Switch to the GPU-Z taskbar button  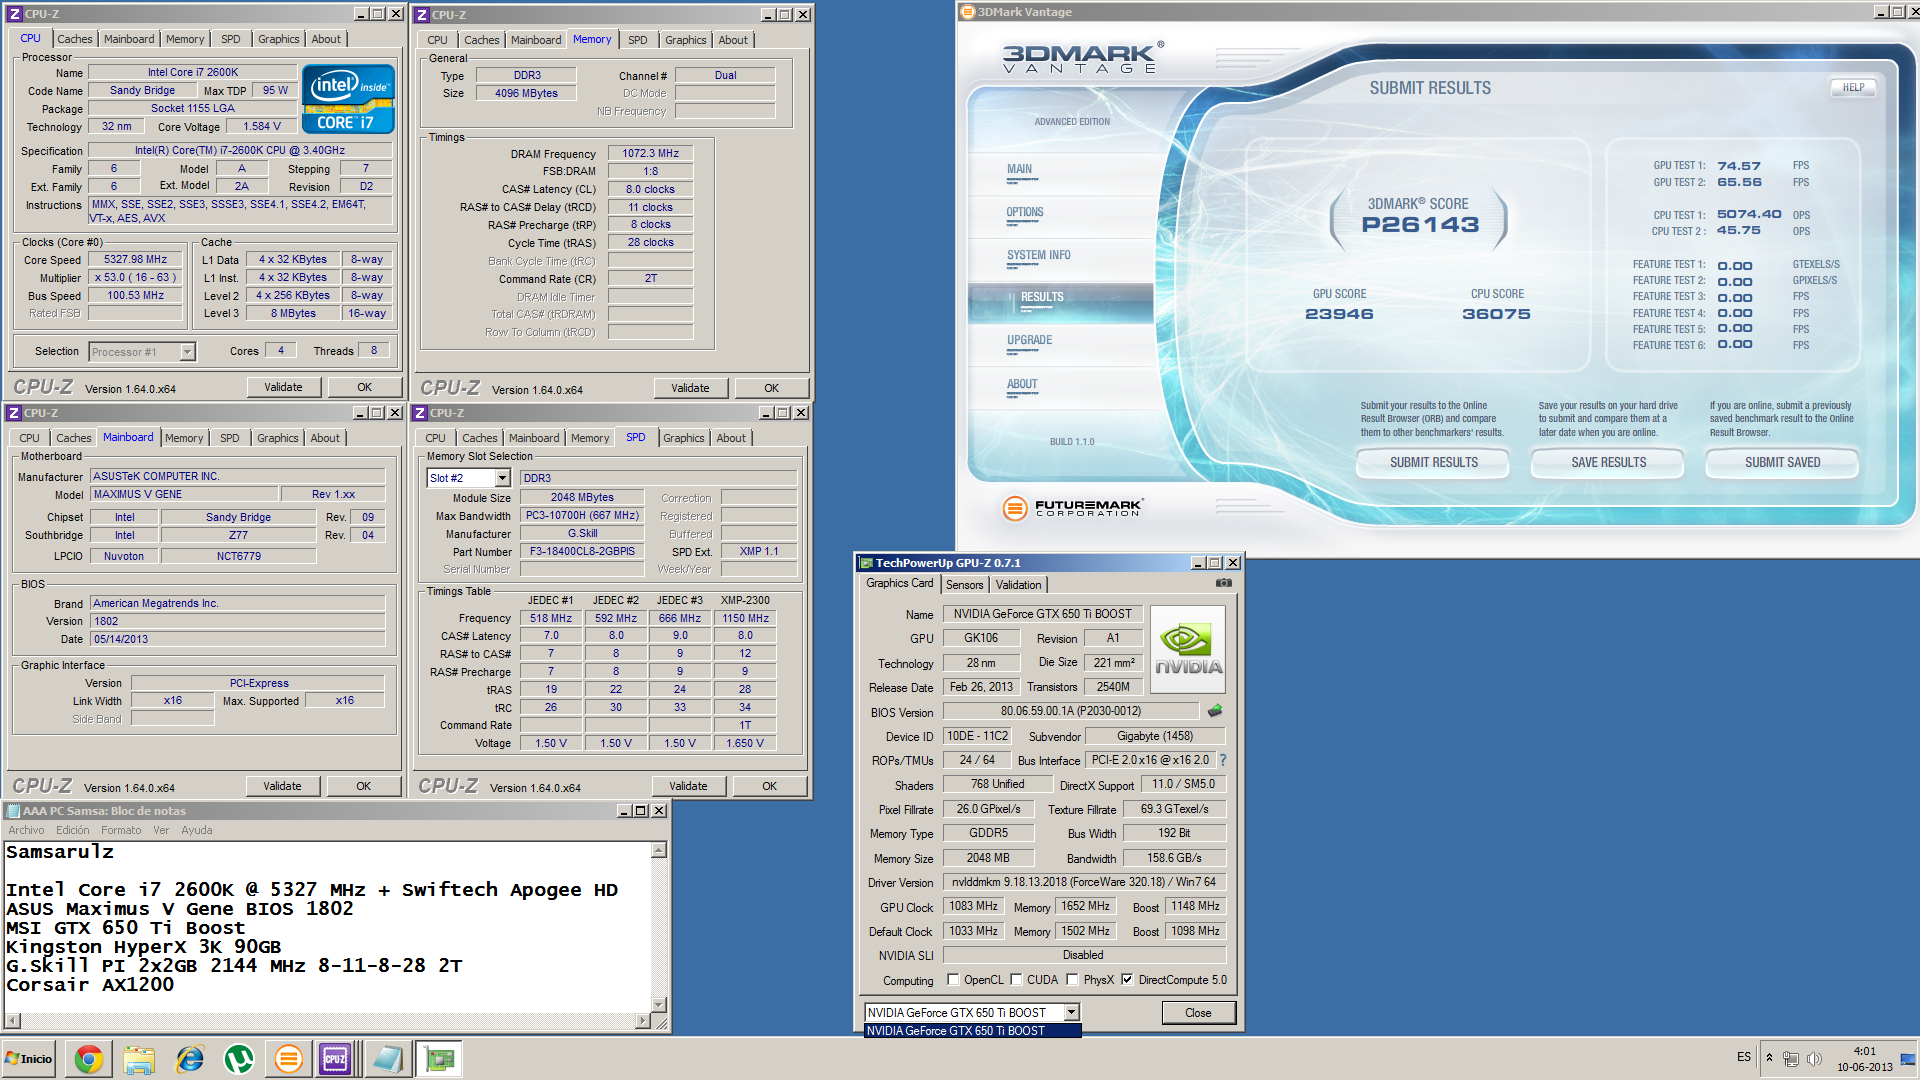(439, 1059)
